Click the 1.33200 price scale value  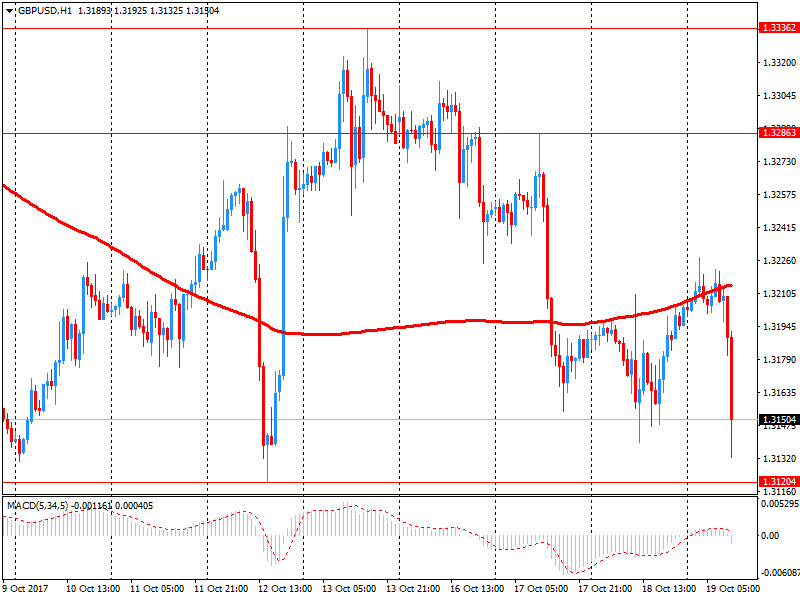pos(780,63)
